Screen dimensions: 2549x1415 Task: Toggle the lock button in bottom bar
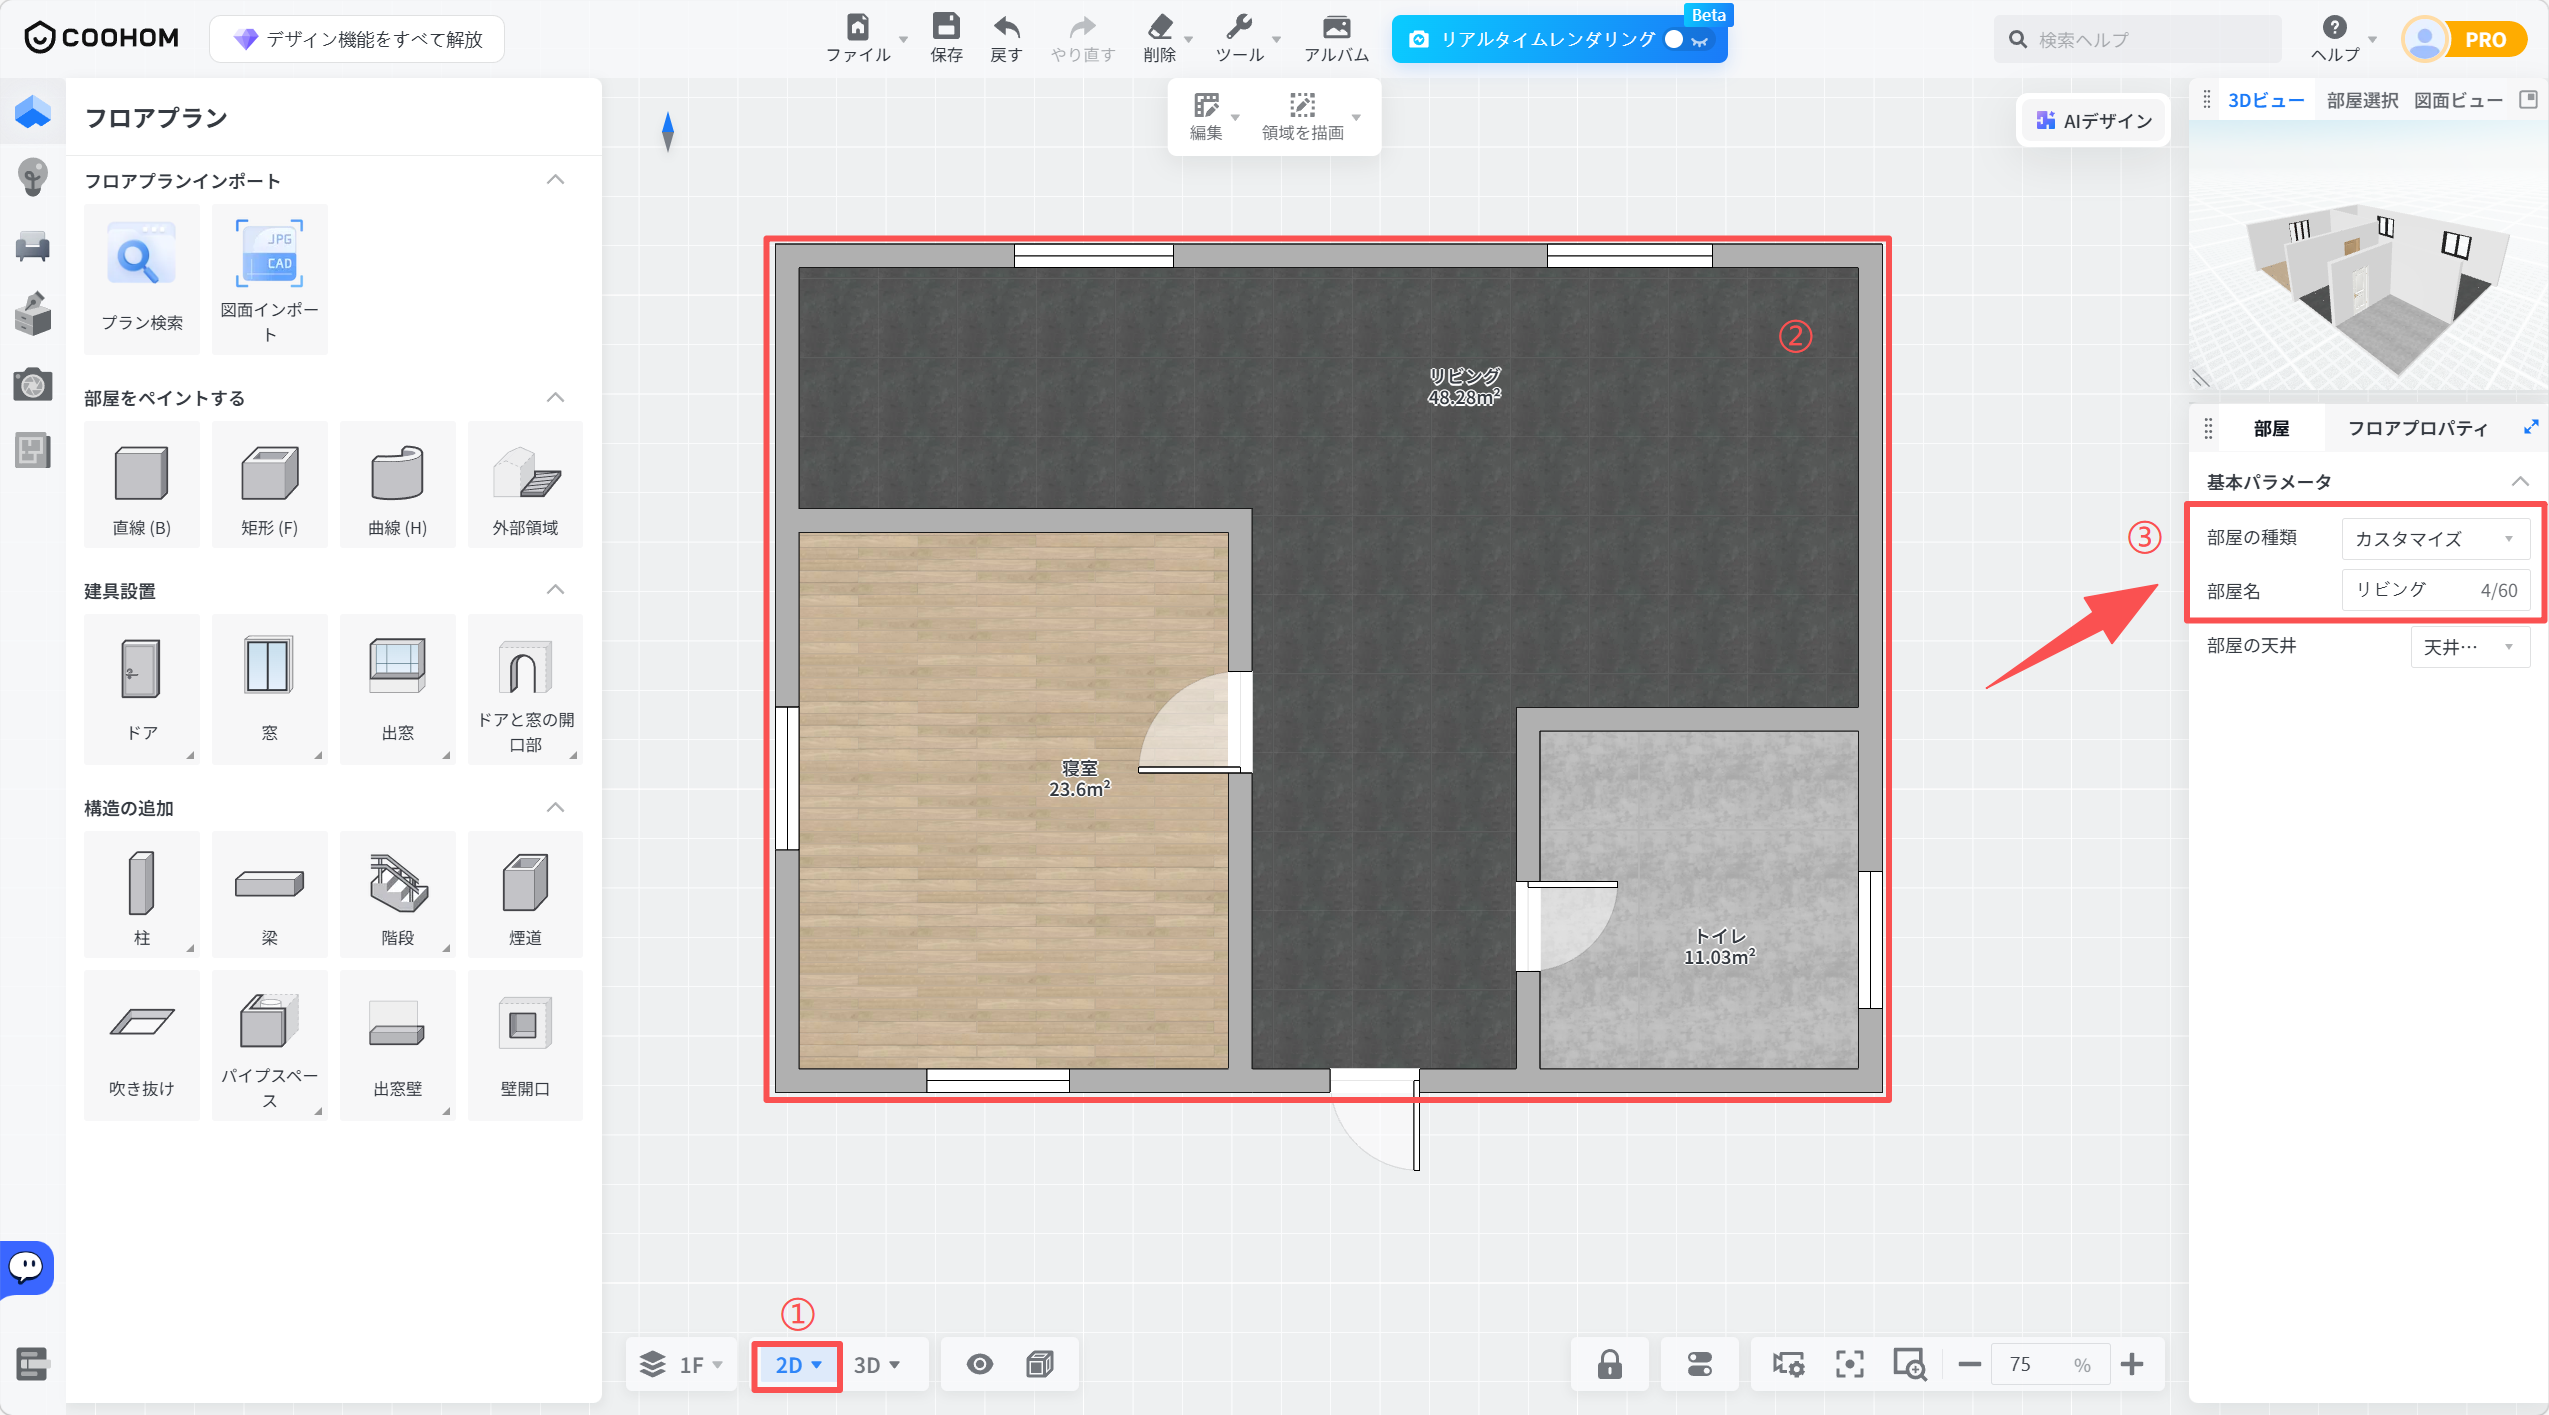tap(1609, 1364)
